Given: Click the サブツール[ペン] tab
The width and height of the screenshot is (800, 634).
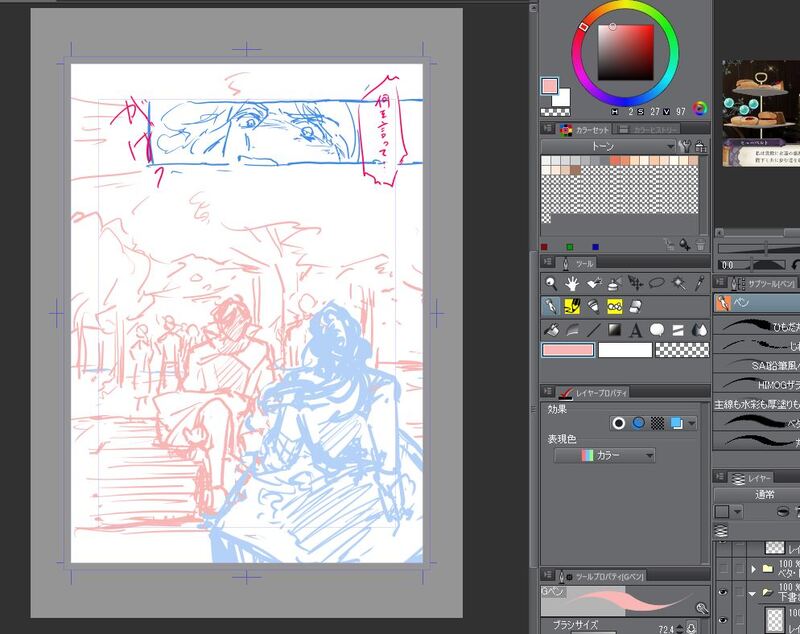Looking at the screenshot, I should pos(764,284).
